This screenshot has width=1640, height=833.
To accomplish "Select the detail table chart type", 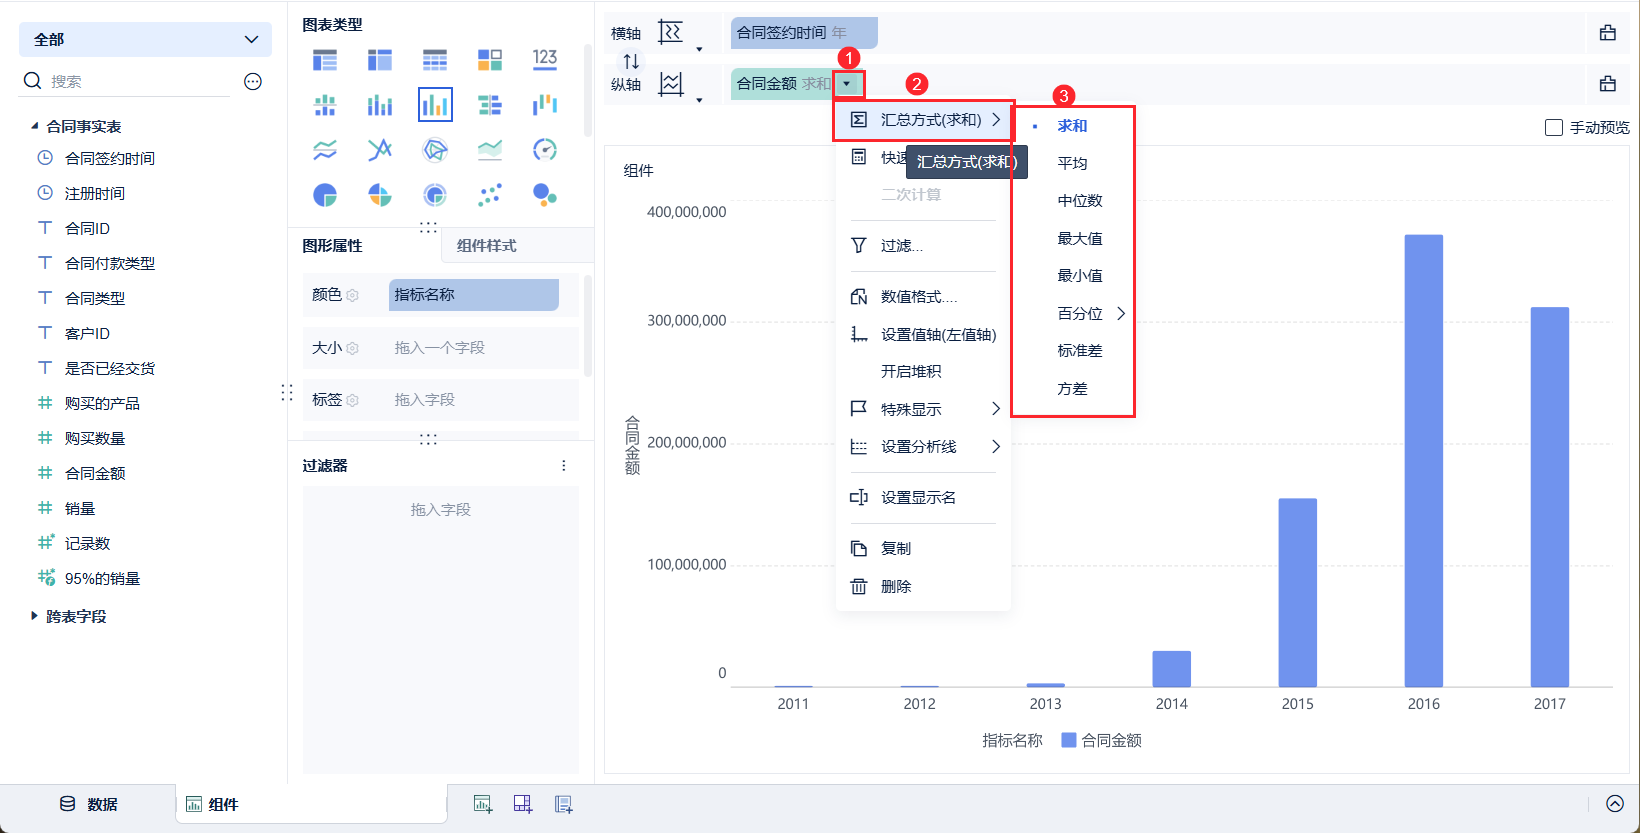I will [435, 60].
